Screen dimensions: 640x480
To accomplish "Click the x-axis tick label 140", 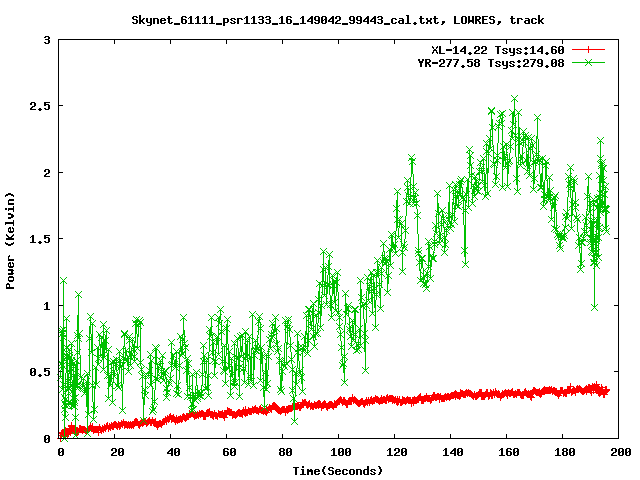I will (x=450, y=452).
